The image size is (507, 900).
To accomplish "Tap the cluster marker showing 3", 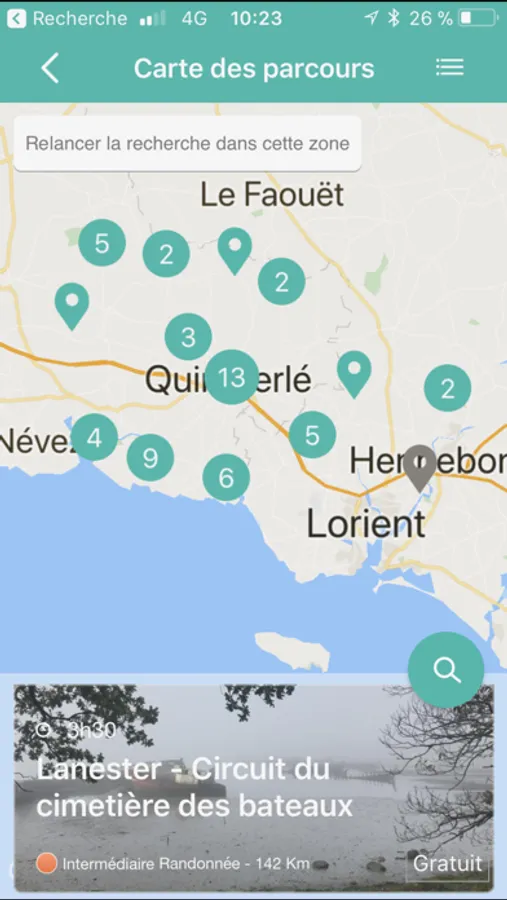I will [x=188, y=337].
